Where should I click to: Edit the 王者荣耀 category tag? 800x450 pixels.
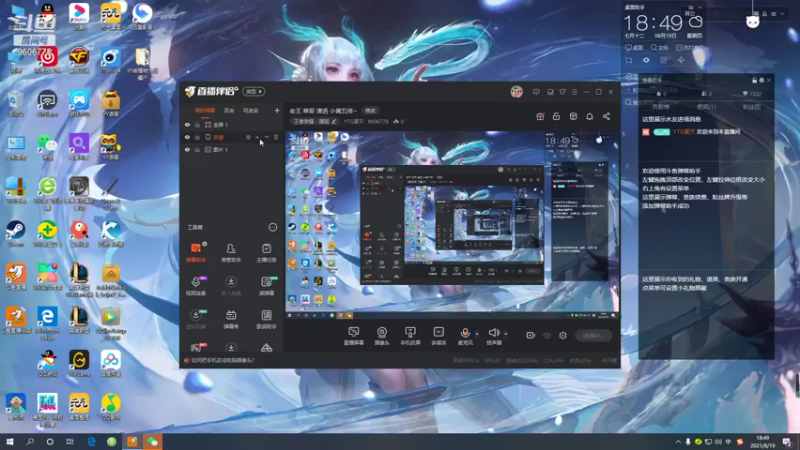(314, 121)
